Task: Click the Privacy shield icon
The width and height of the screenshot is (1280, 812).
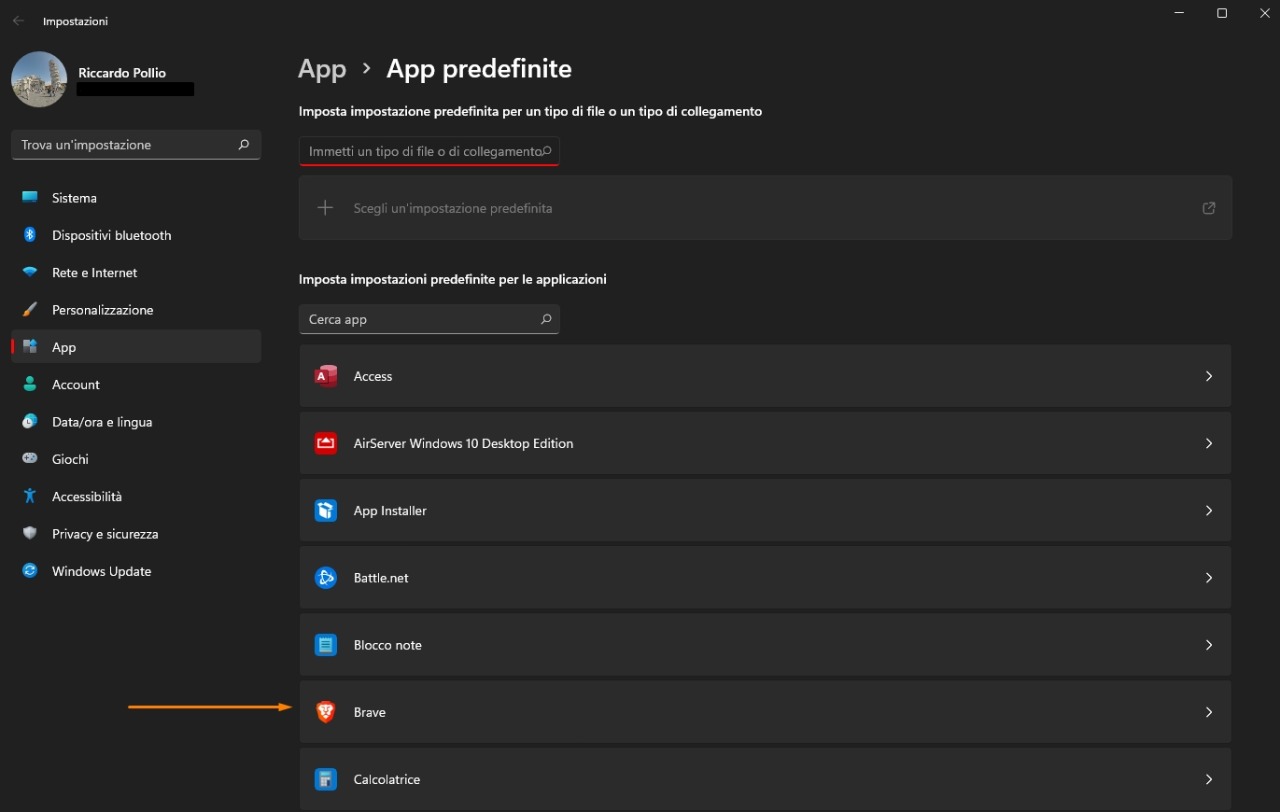Action: pos(30,534)
